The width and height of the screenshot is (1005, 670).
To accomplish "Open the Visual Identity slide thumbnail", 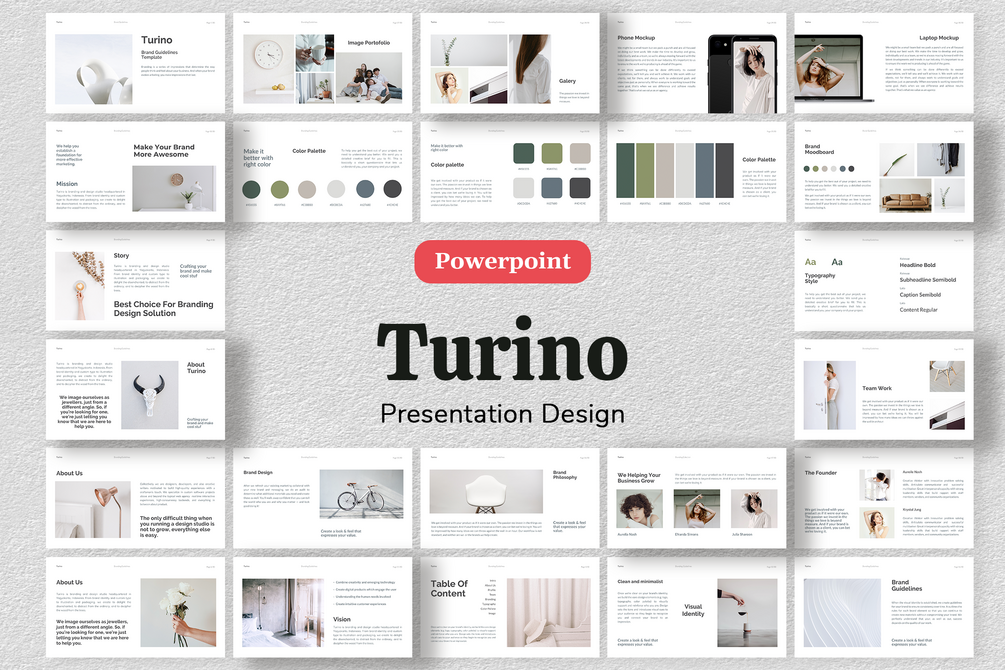I will point(697,607).
